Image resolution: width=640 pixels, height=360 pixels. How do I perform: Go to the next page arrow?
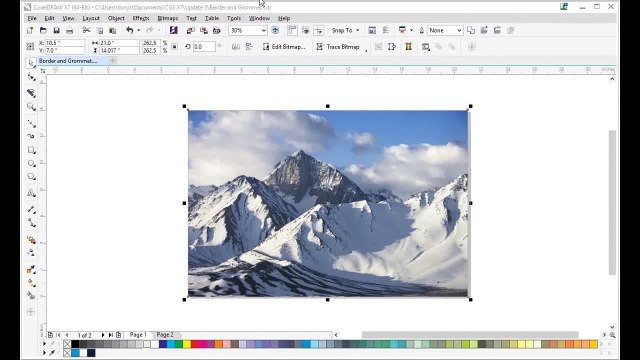pos(103,335)
